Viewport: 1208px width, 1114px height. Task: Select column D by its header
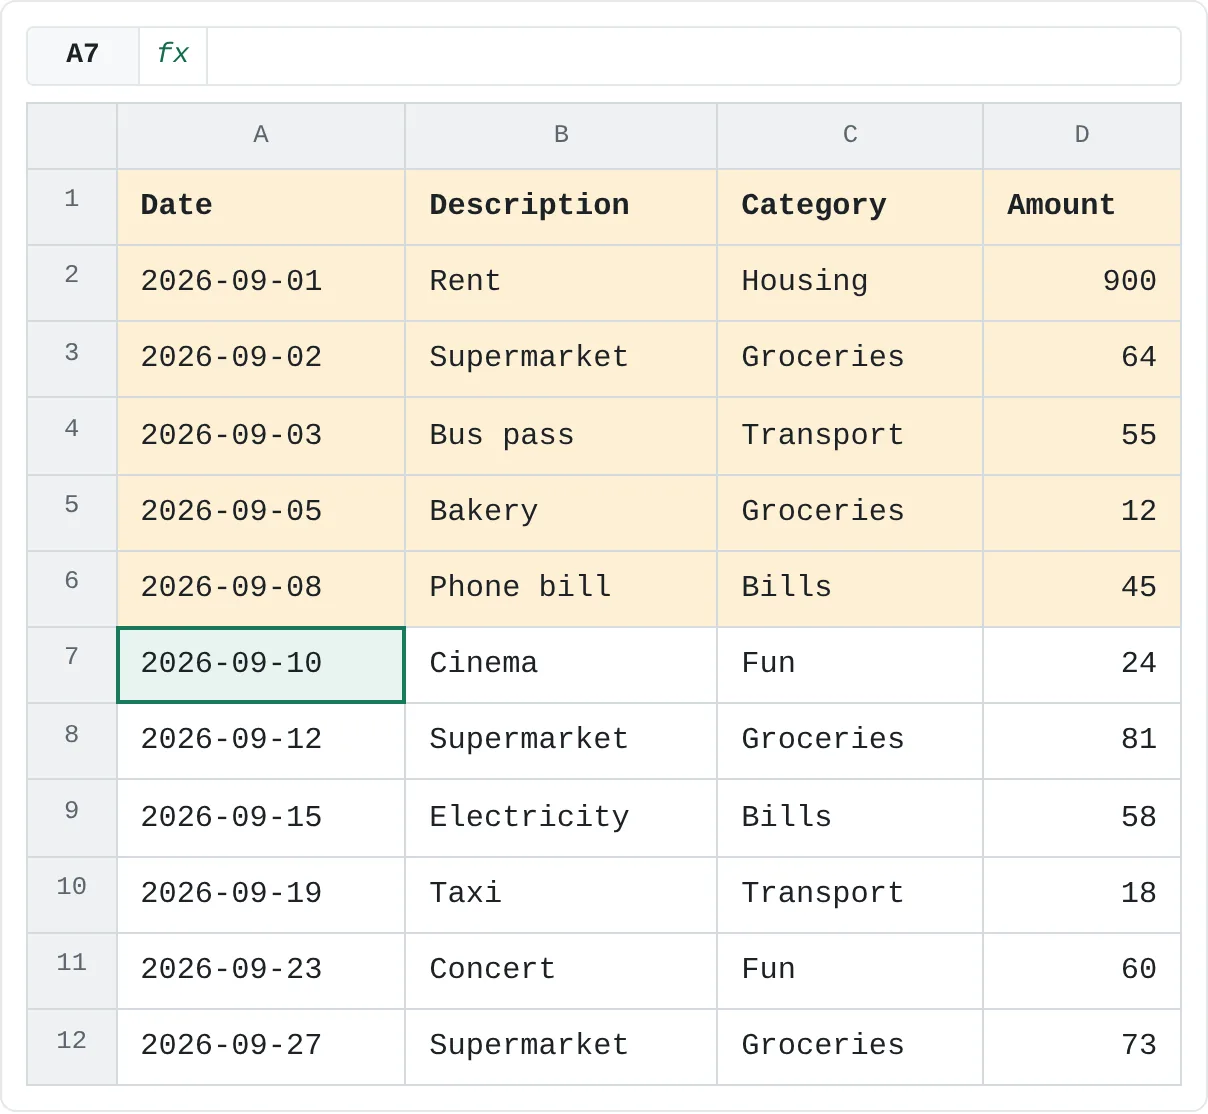tap(1082, 136)
